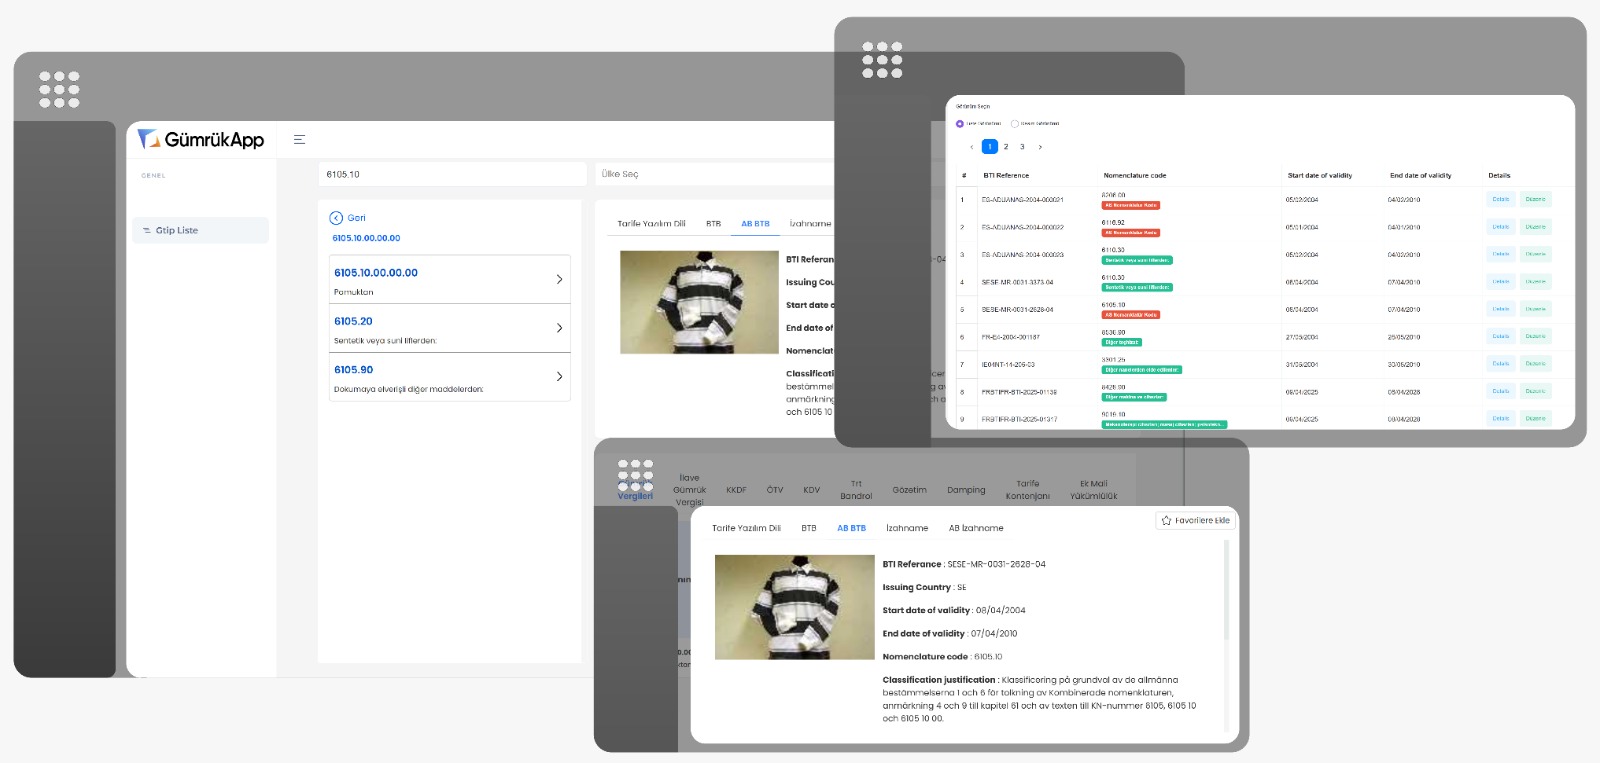
Task: Switch to the AB İzahname tab
Action: point(976,528)
